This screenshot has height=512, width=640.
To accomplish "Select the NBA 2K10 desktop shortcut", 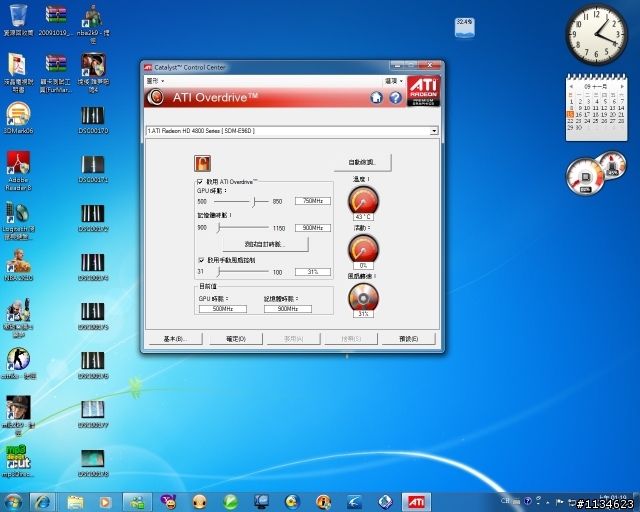I will point(18,265).
